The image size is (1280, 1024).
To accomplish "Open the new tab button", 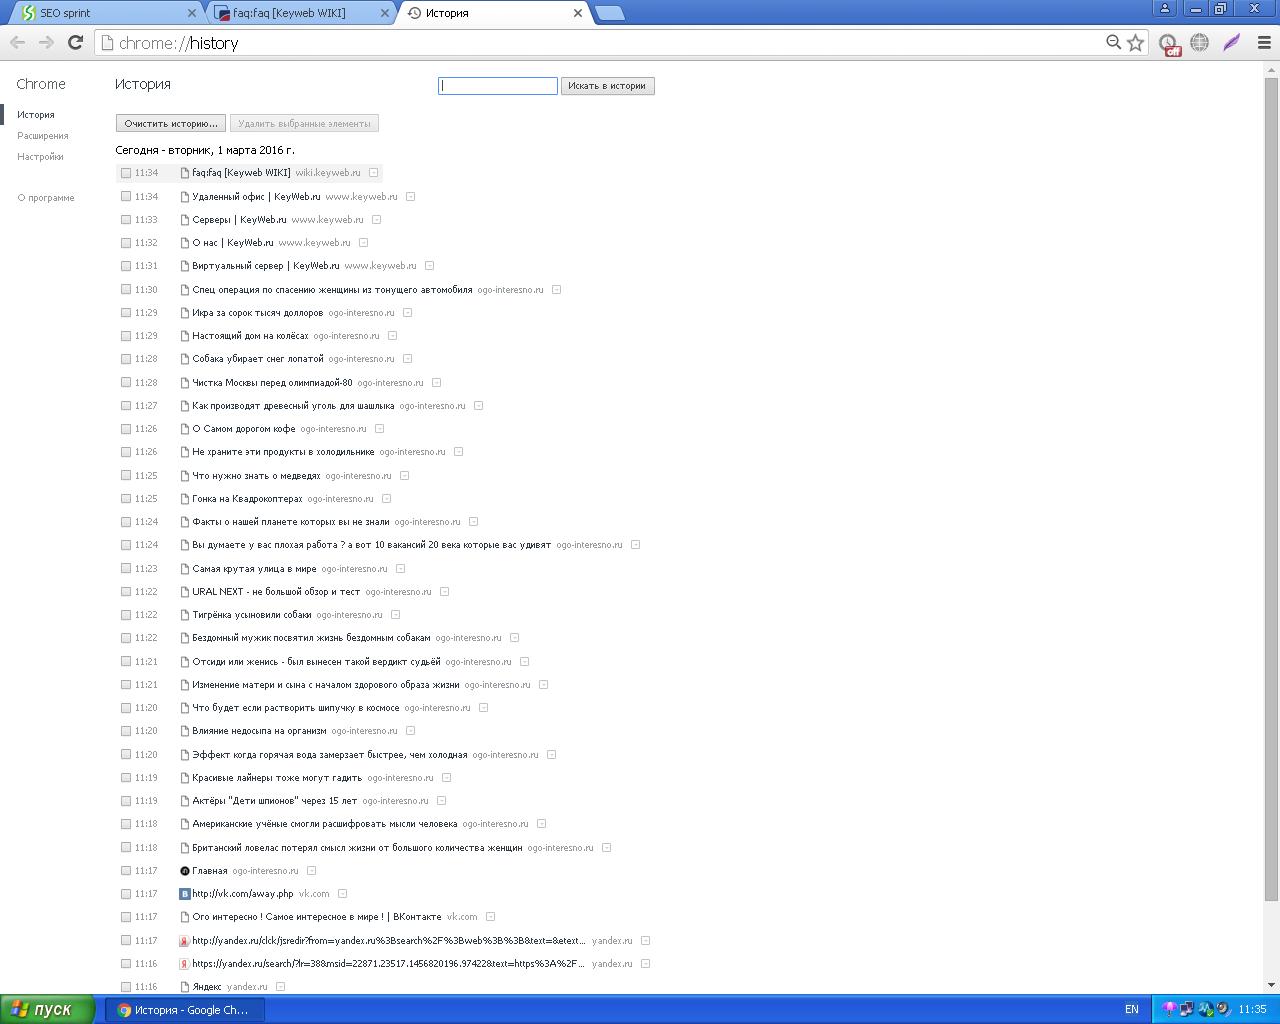I will (x=609, y=13).
